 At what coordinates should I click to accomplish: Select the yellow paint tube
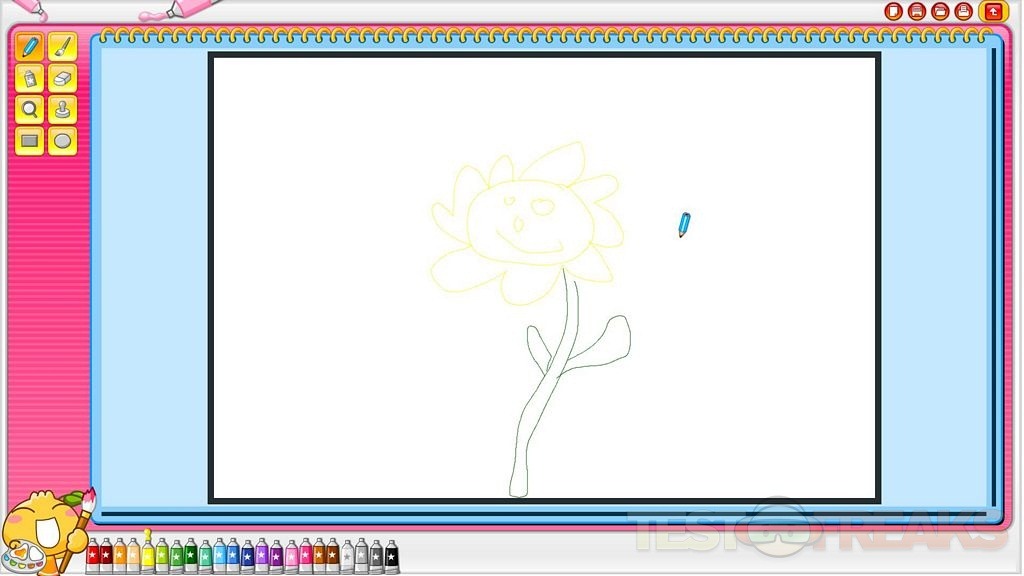click(x=148, y=554)
